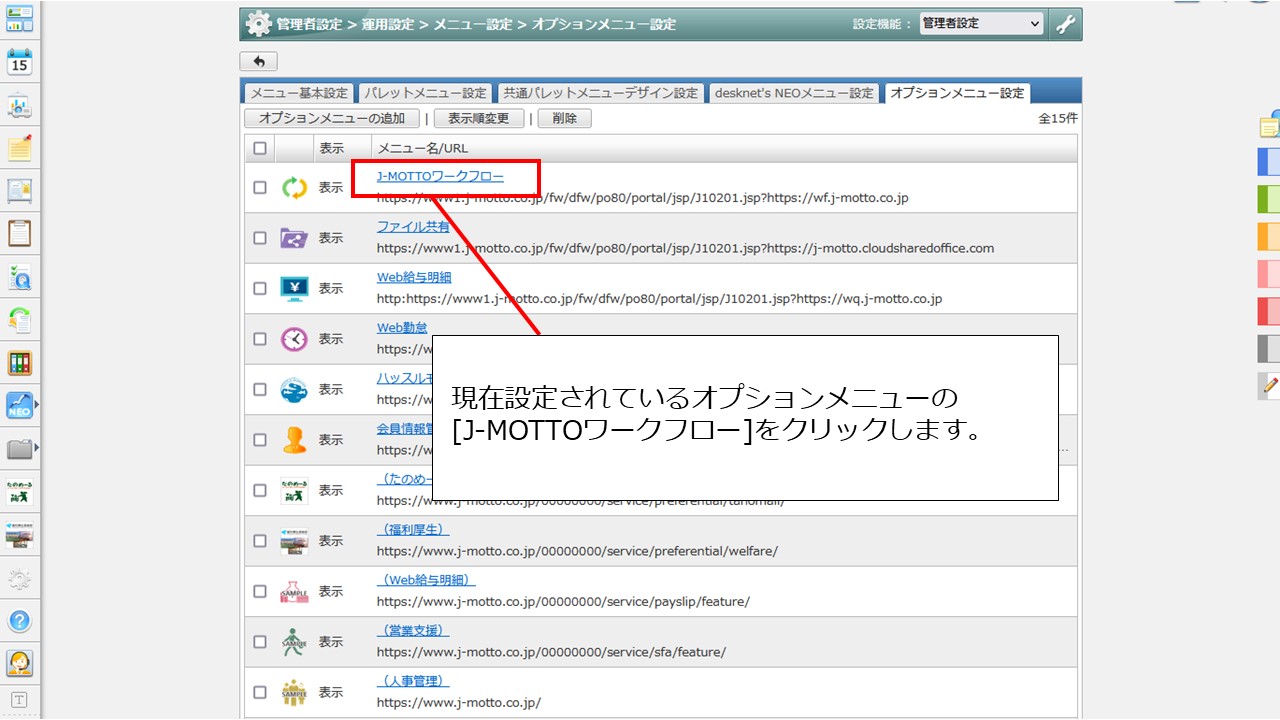Click the bookshelf icon in left sidebar

coord(20,362)
